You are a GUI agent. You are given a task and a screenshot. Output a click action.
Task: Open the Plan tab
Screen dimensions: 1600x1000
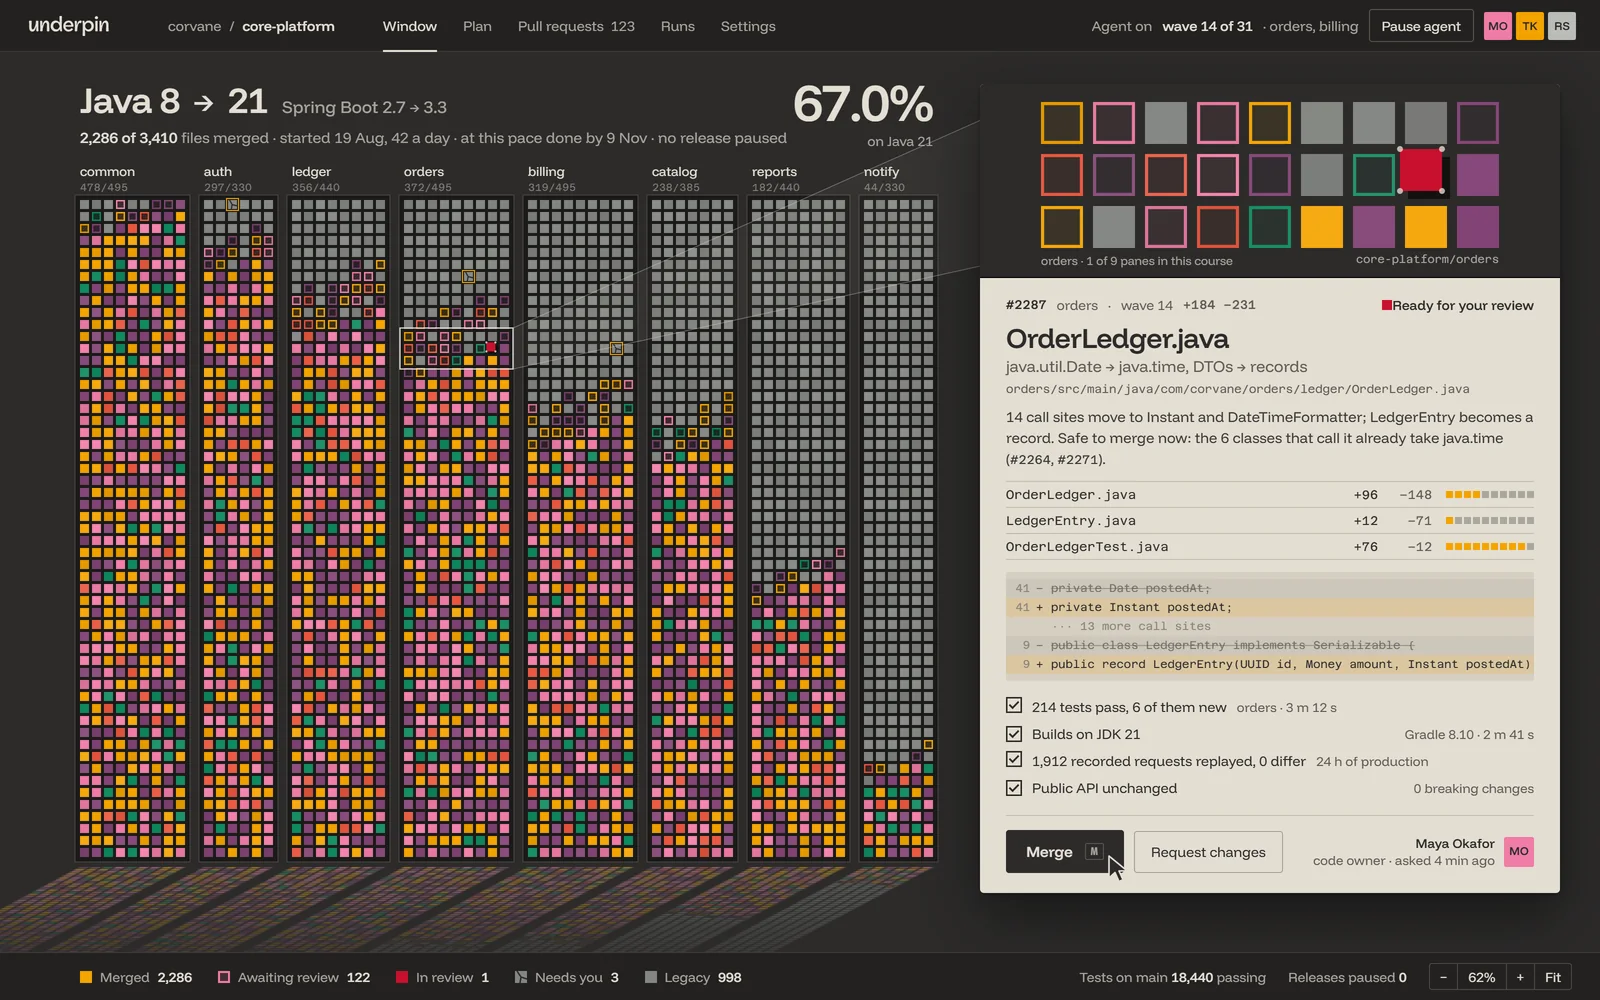point(477,26)
